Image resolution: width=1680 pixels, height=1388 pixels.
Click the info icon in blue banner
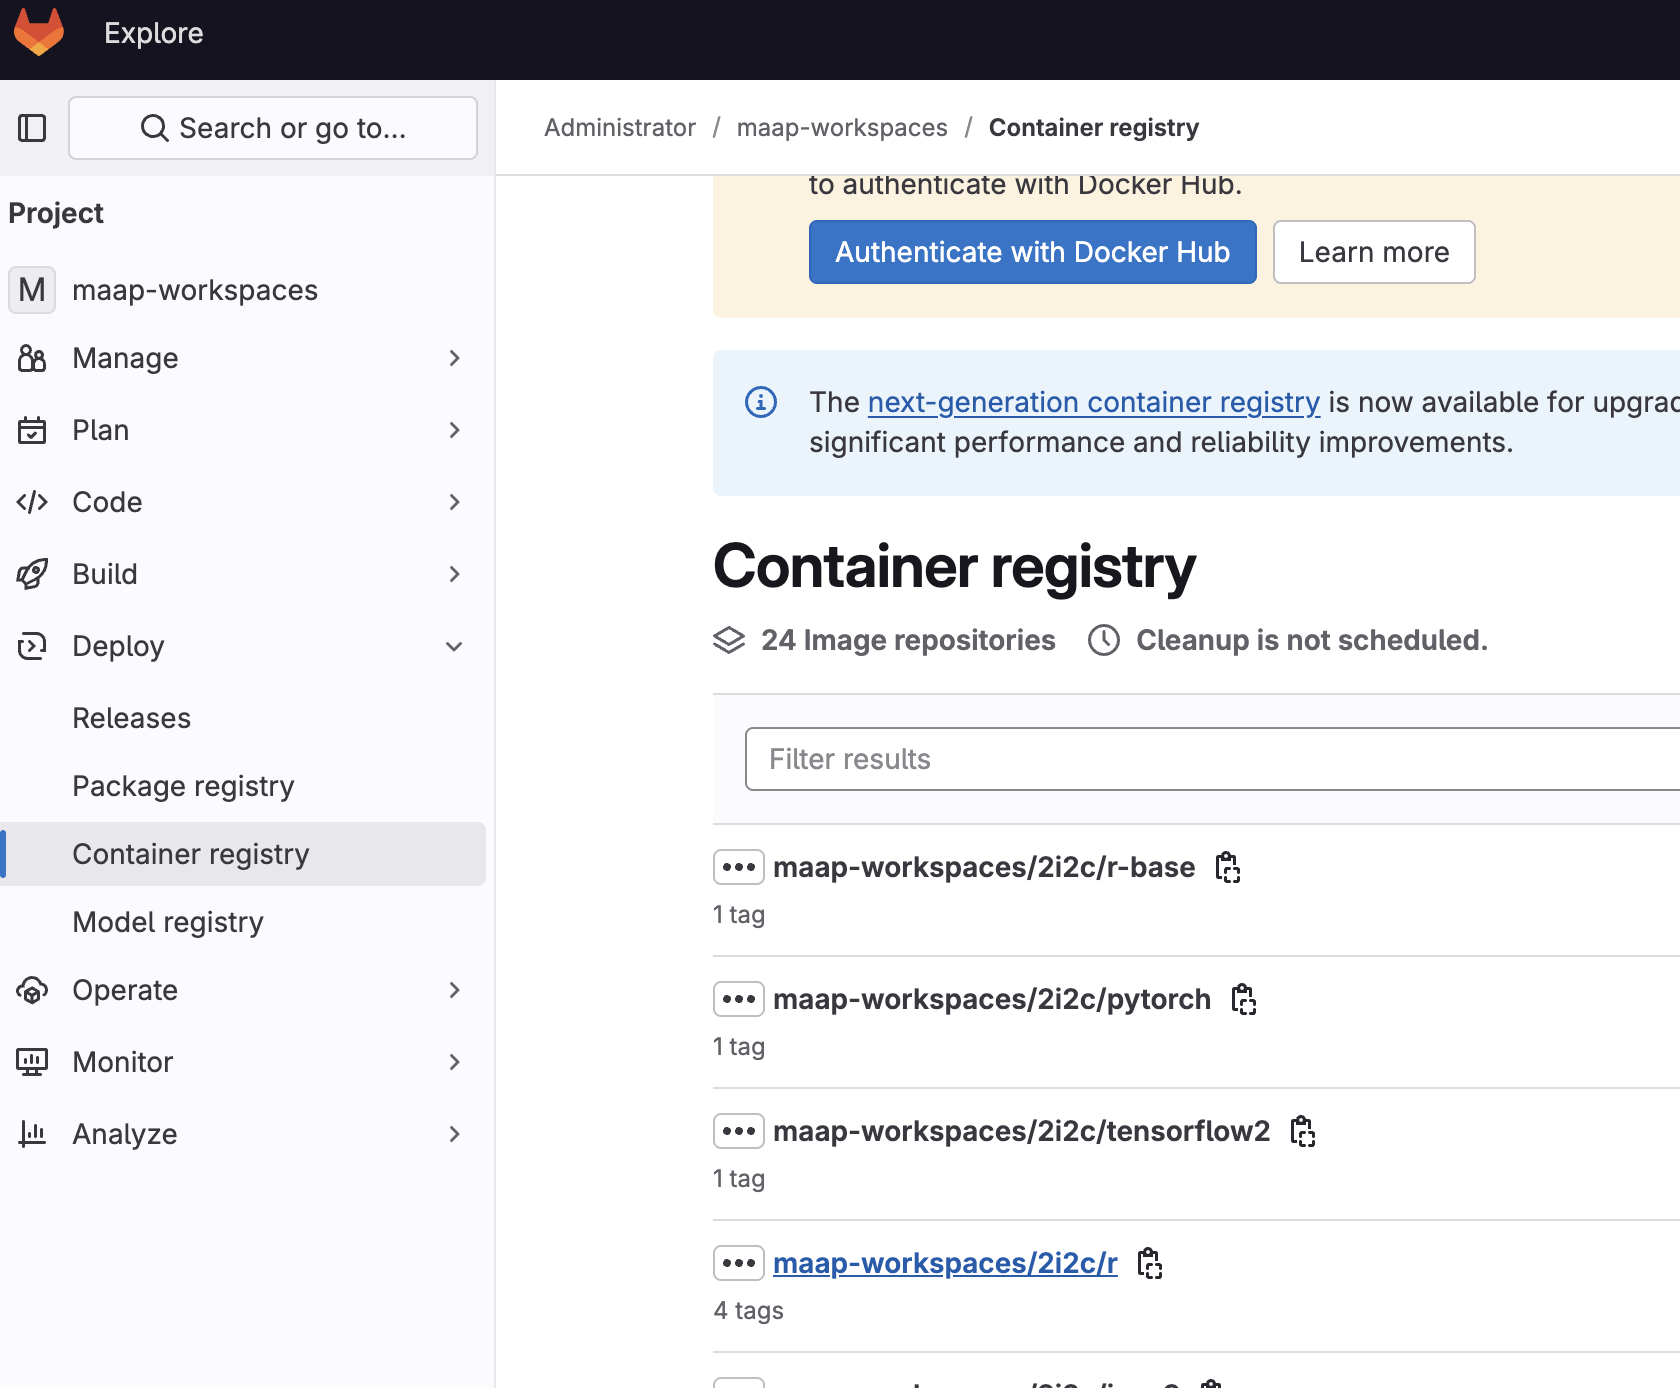tap(761, 402)
